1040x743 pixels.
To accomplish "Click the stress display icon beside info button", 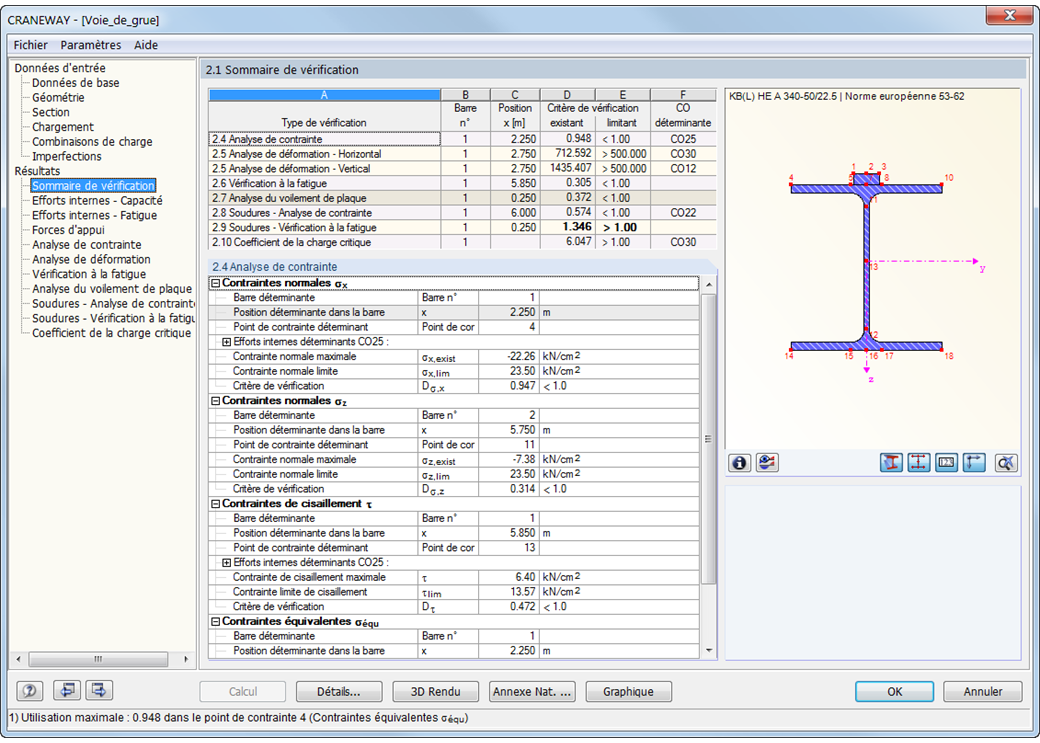I will pos(767,463).
